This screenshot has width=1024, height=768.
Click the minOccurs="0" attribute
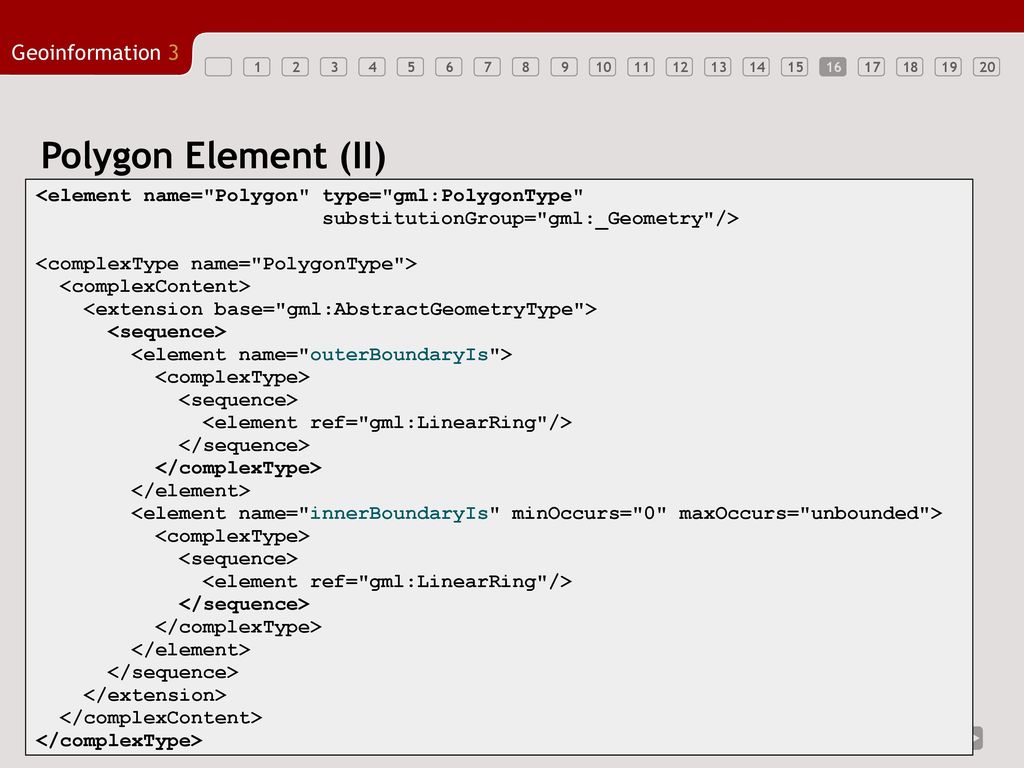[589, 513]
